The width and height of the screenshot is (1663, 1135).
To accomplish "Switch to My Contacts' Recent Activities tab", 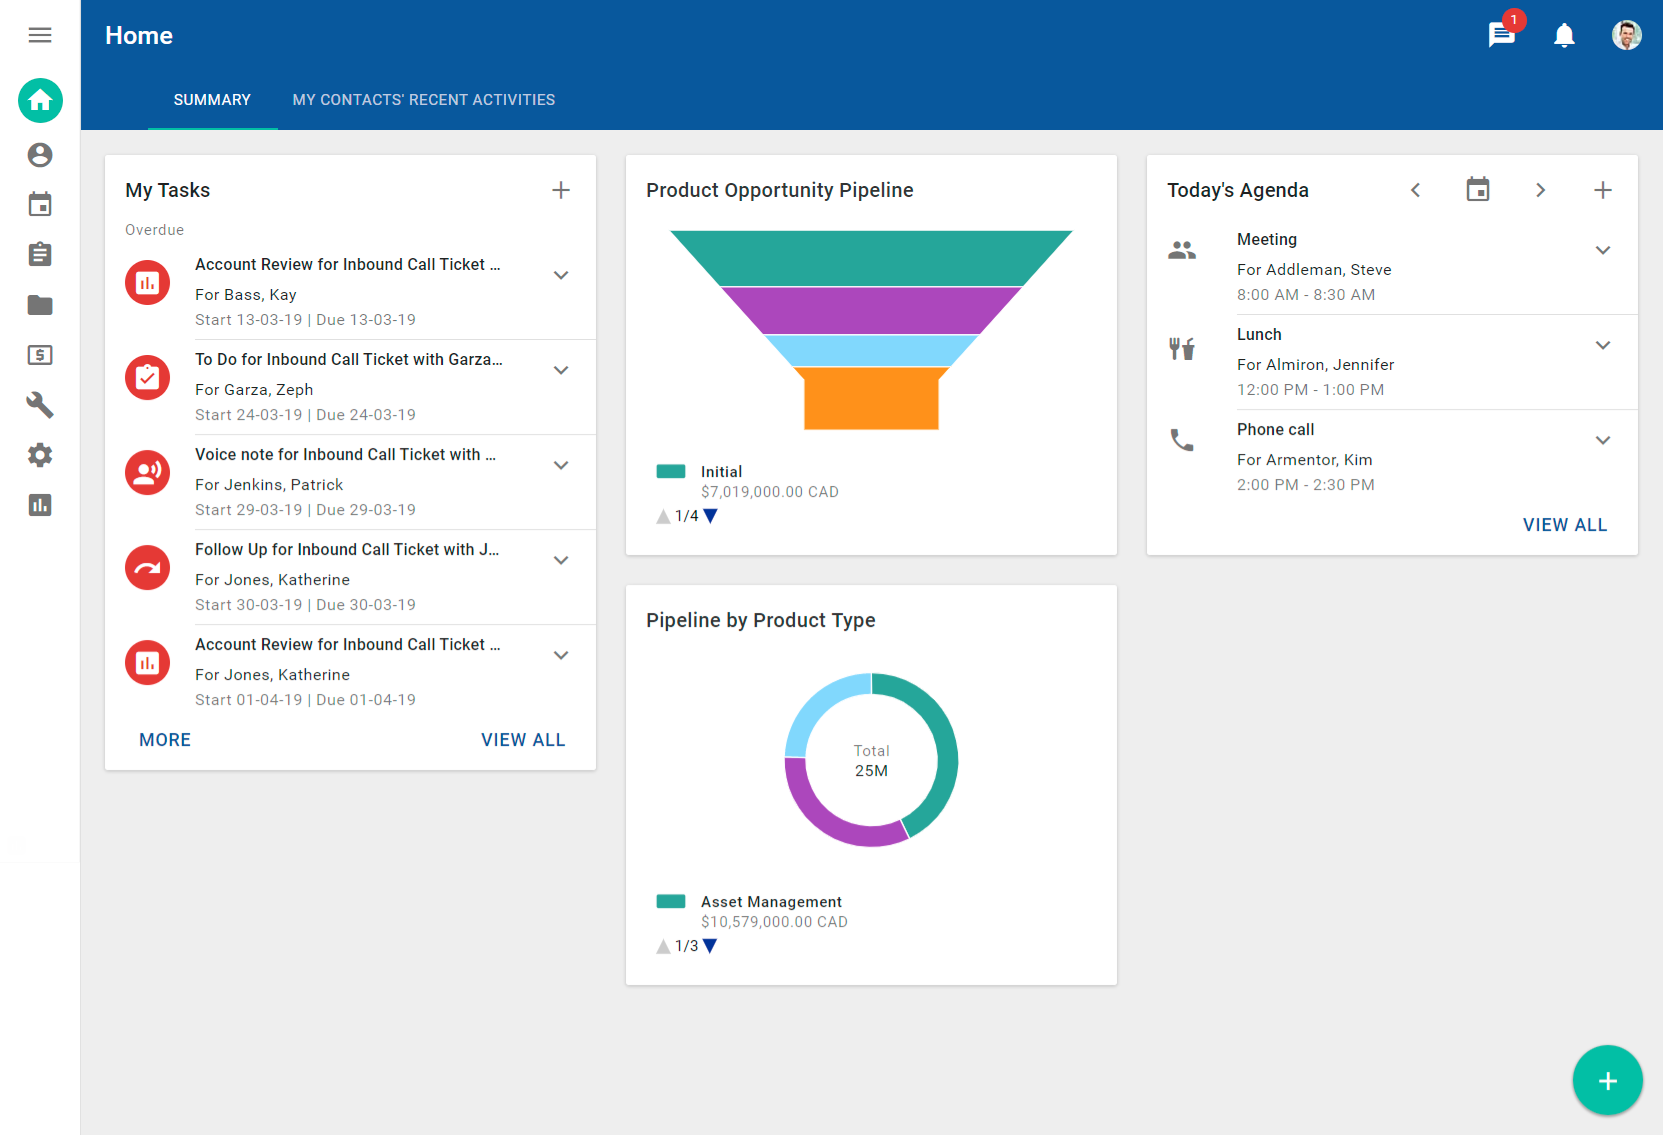I will tap(423, 100).
